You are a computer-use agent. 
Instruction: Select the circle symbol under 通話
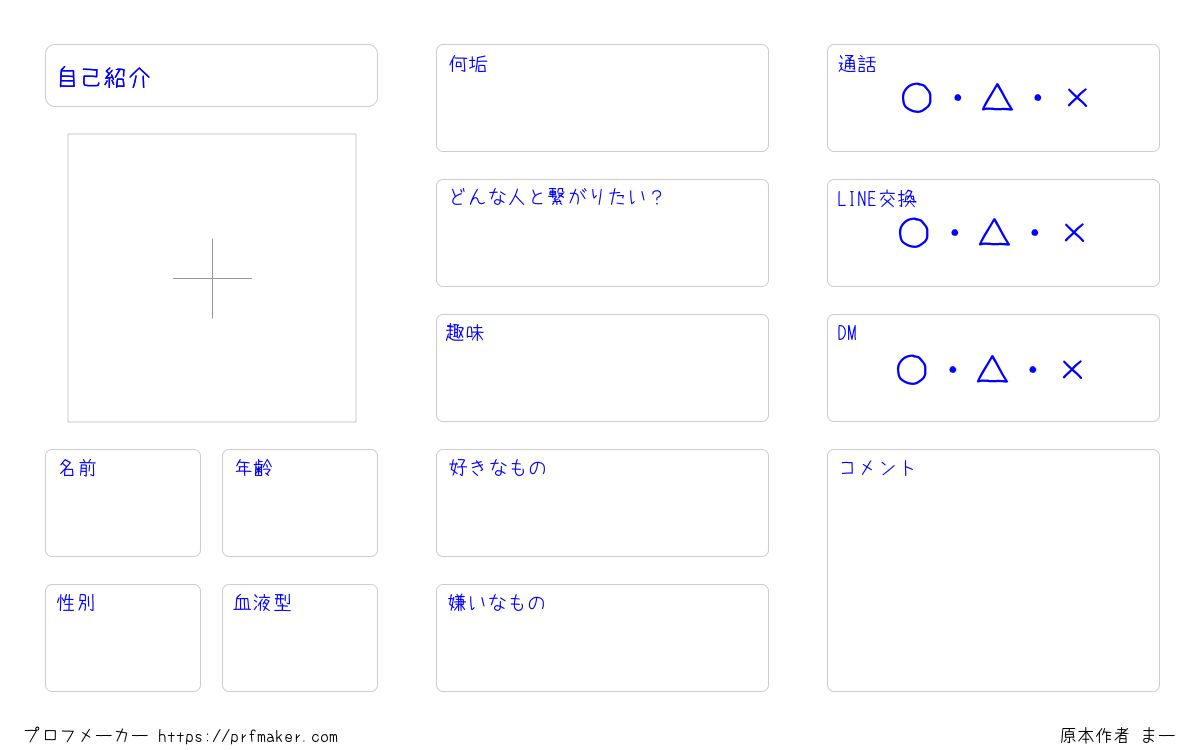[x=916, y=98]
